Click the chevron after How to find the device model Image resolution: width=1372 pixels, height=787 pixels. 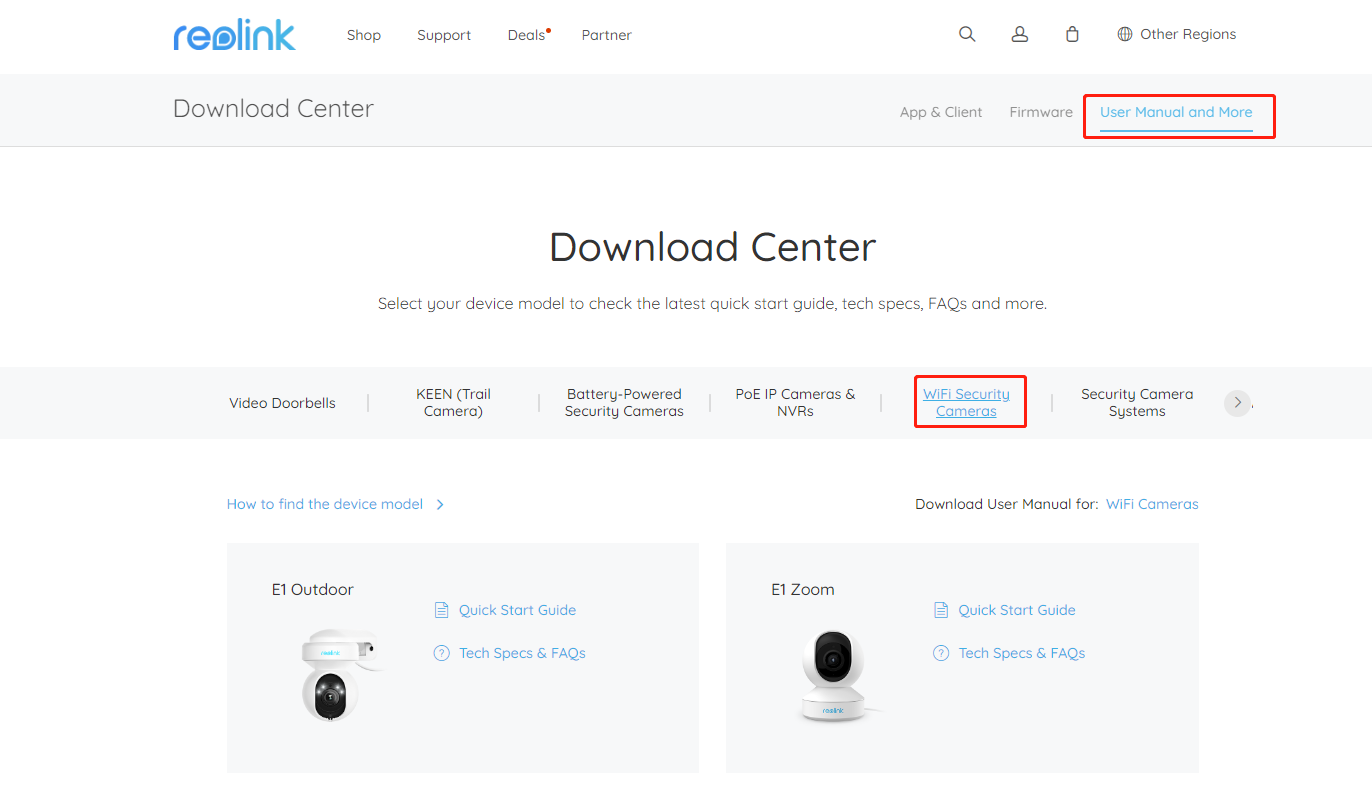tap(440, 505)
